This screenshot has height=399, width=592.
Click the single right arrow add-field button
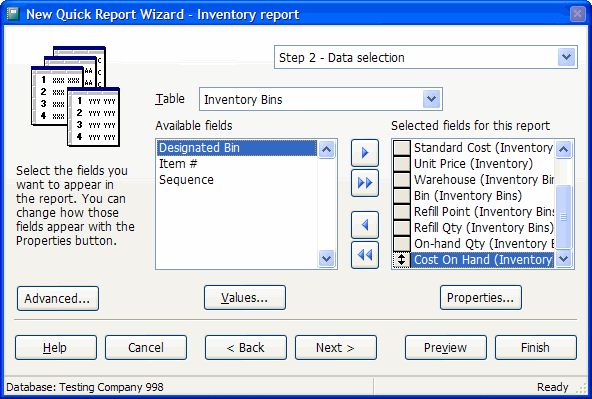click(365, 153)
